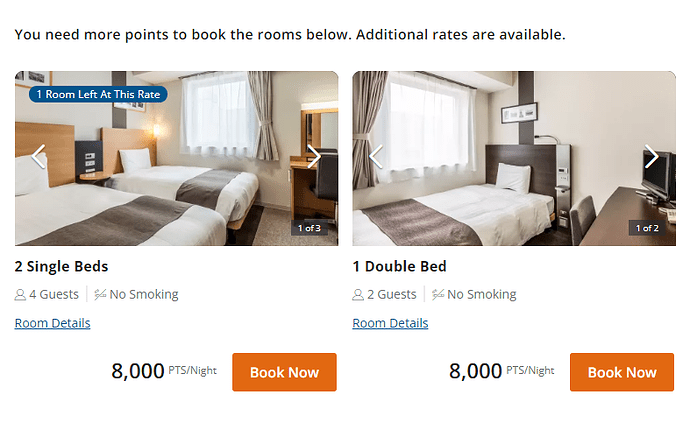Click the 1 of 3 photo counter

pos(309,228)
